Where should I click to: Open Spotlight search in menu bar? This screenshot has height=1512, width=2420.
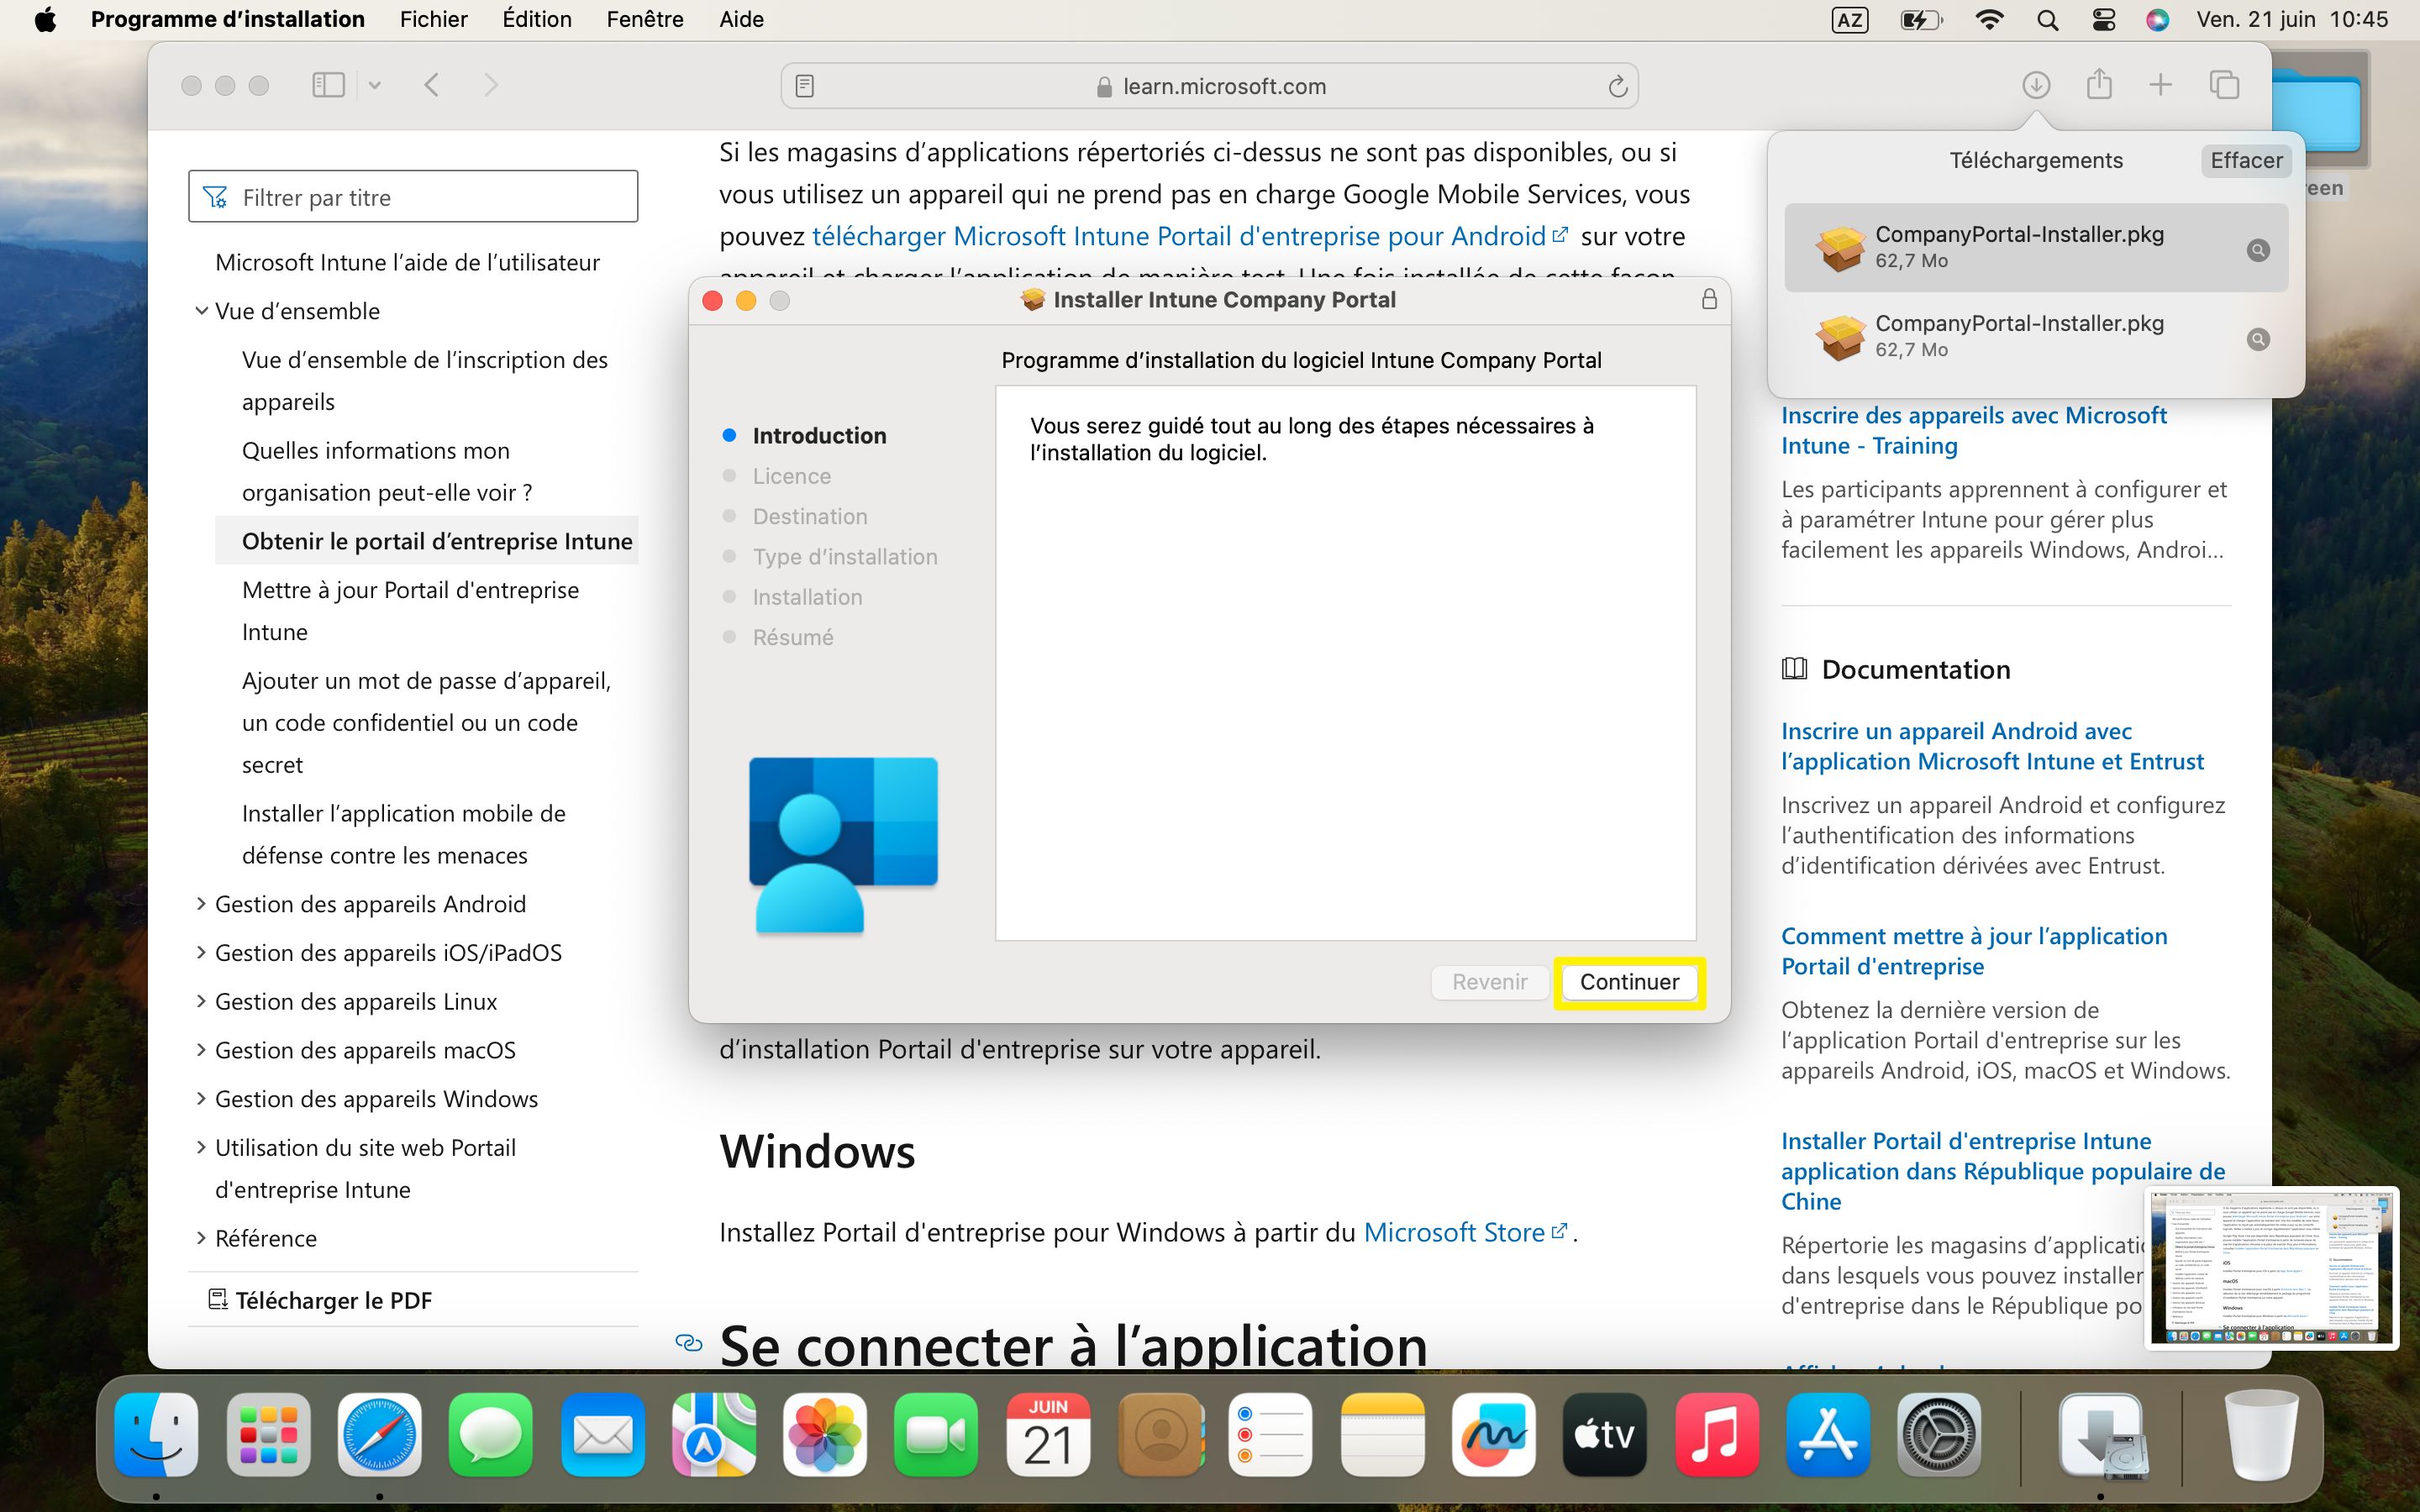[2047, 19]
